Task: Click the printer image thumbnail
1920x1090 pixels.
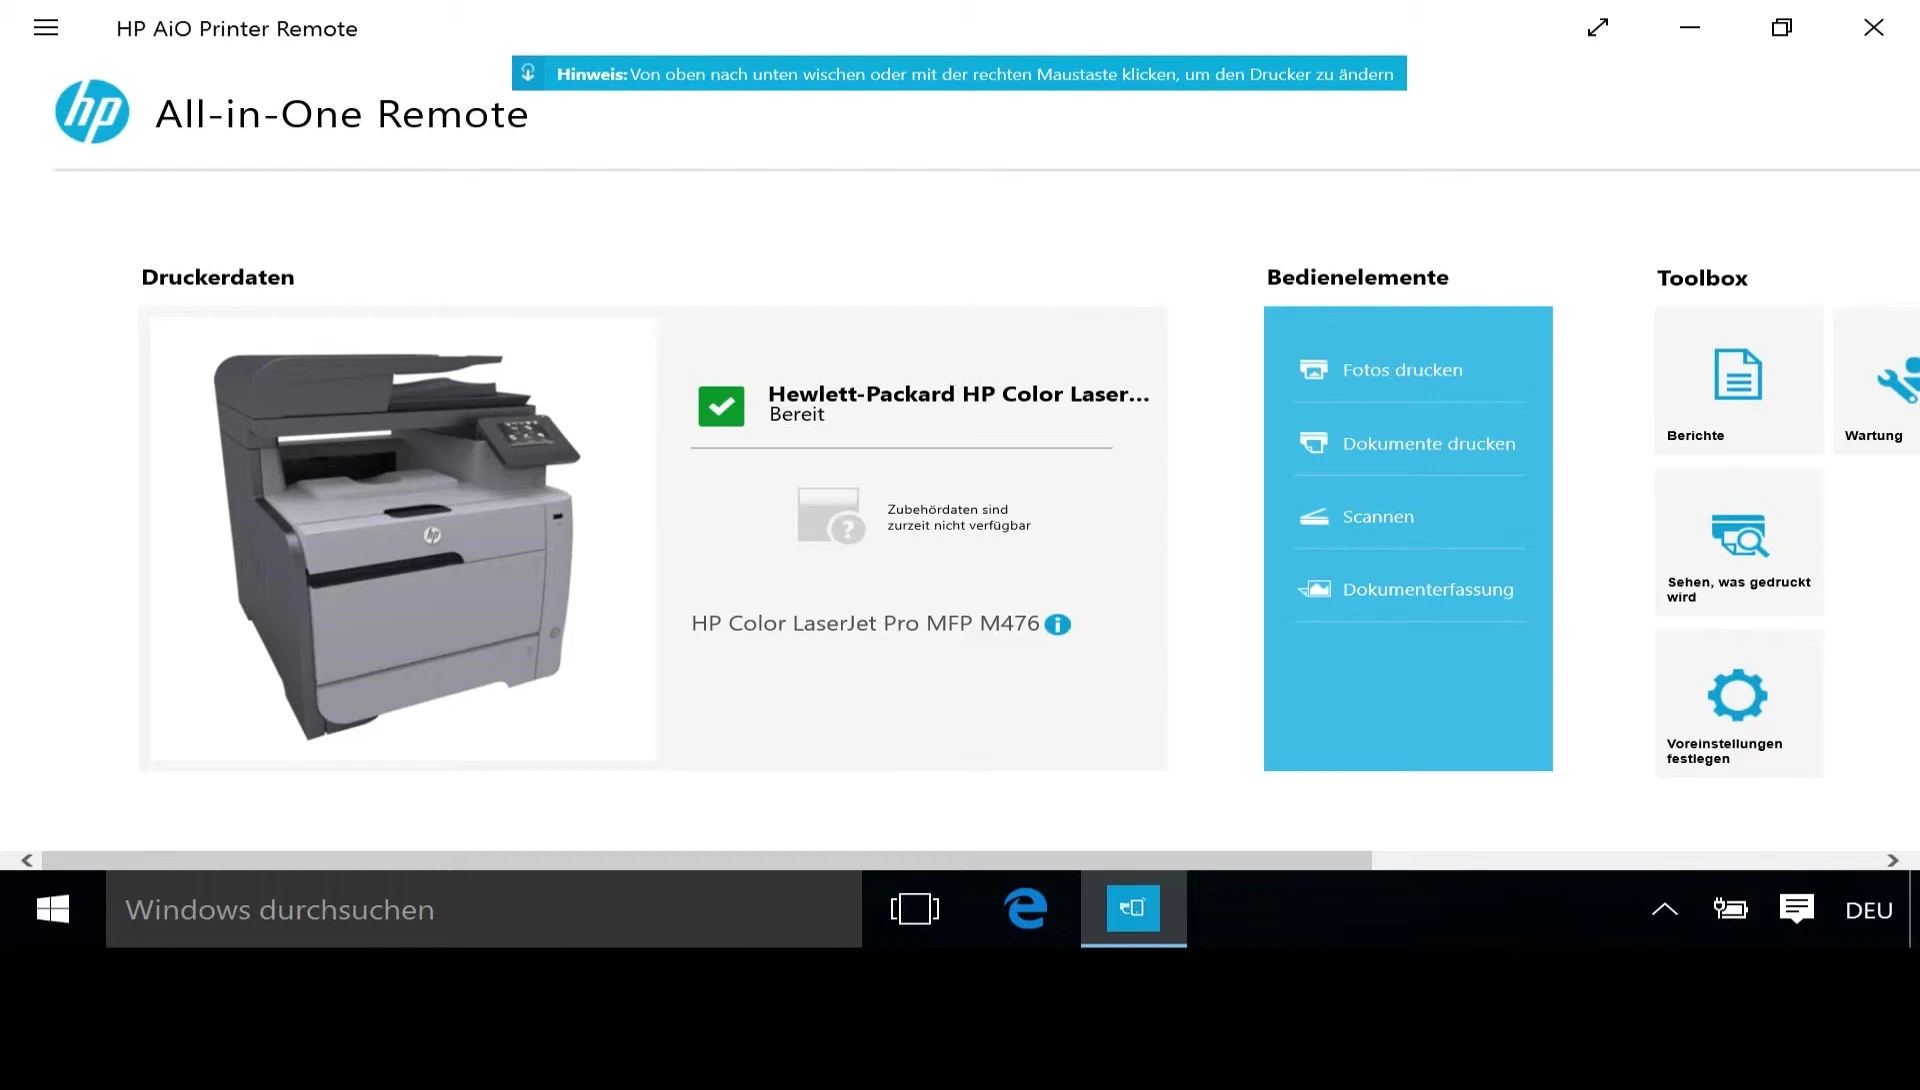Action: (x=403, y=539)
